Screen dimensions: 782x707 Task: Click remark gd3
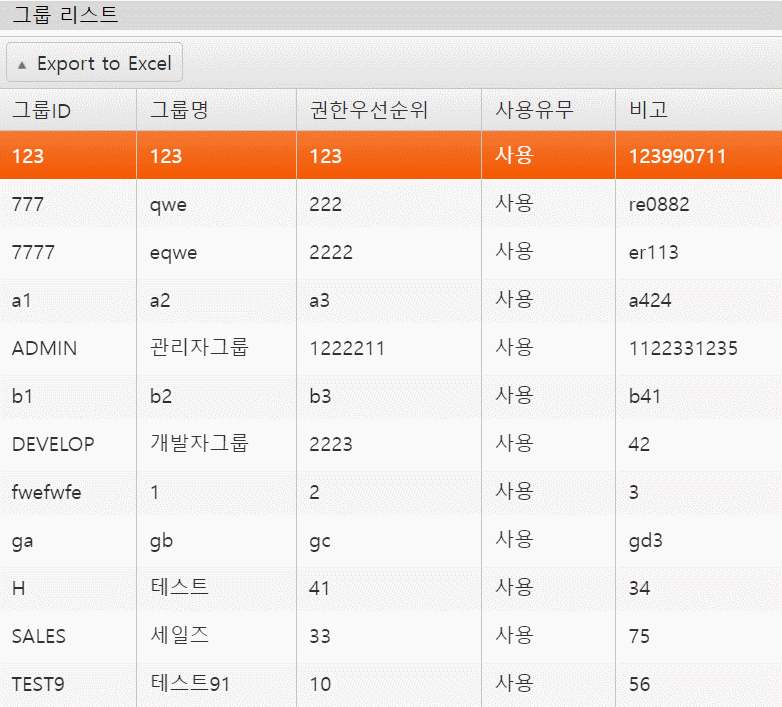click(x=645, y=541)
